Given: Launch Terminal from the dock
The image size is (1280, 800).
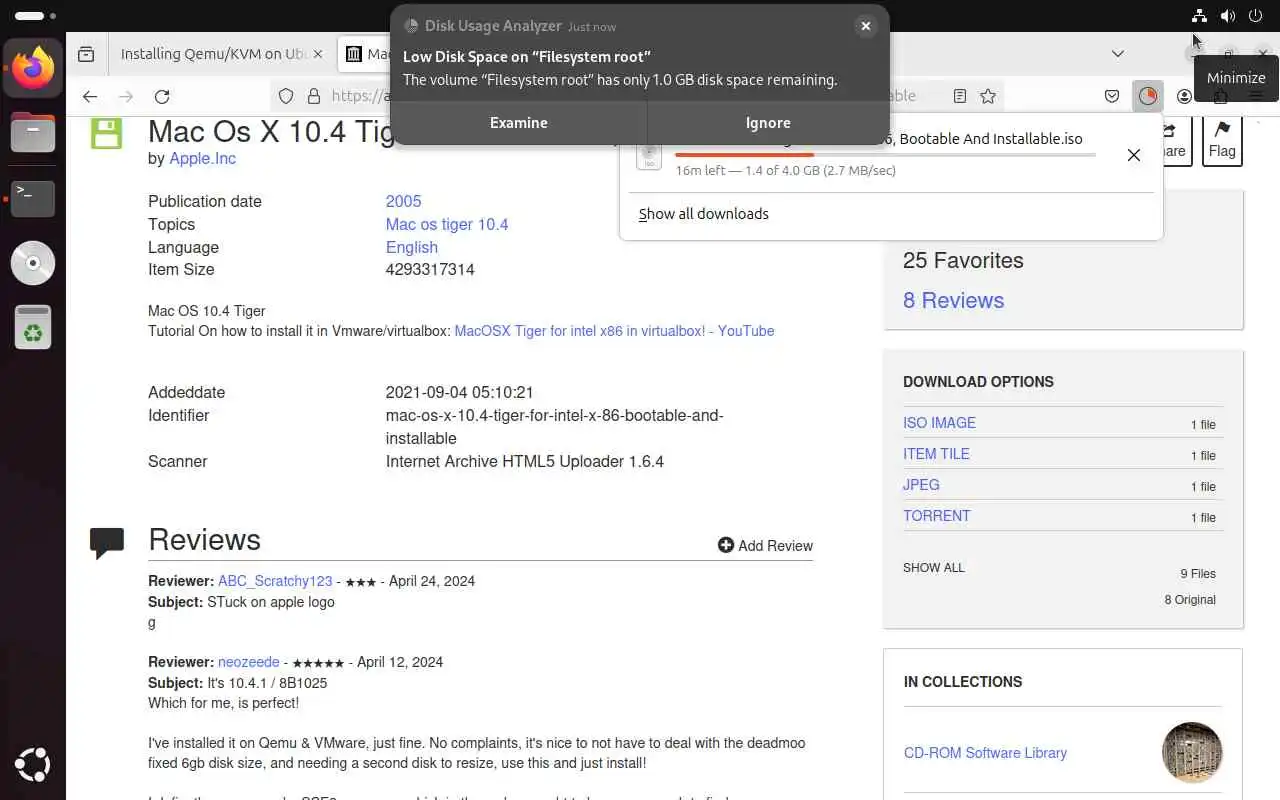Looking at the screenshot, I should [x=33, y=198].
